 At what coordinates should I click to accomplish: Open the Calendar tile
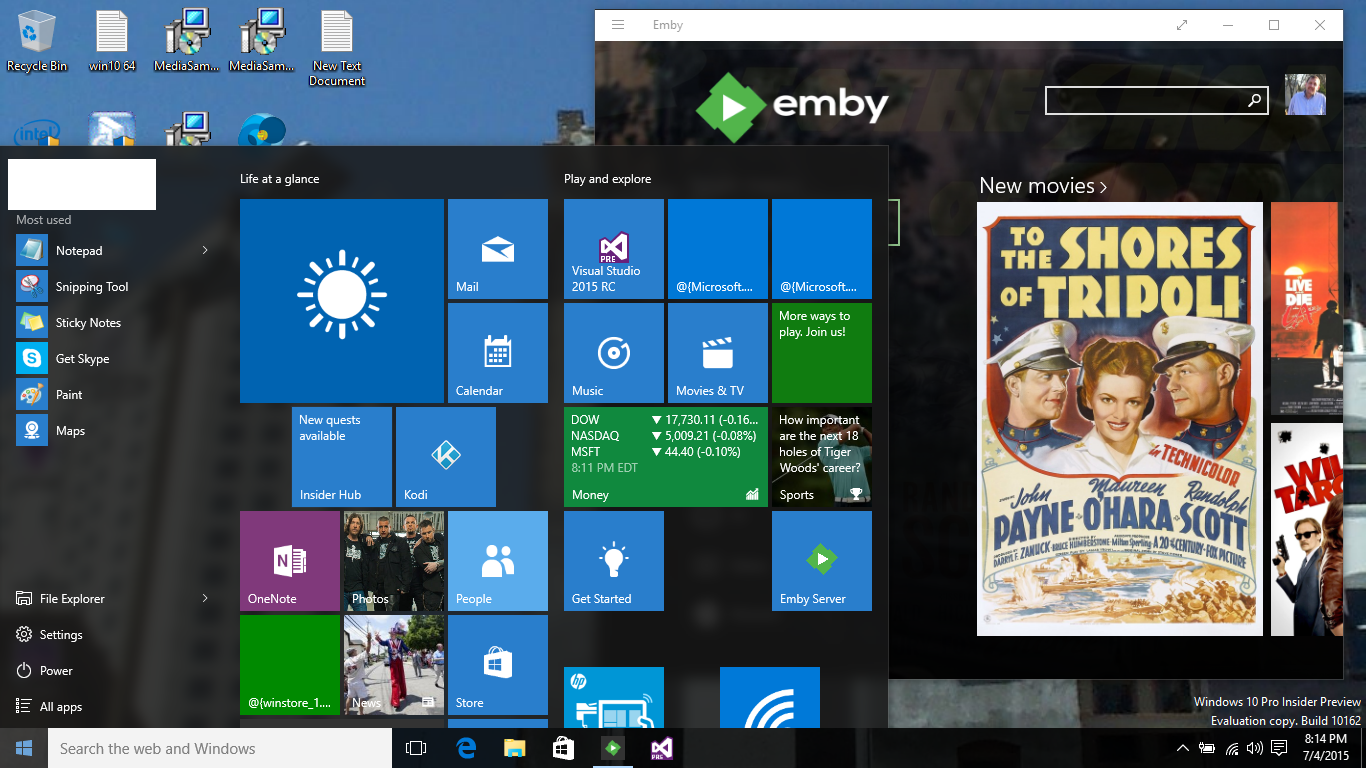498,353
